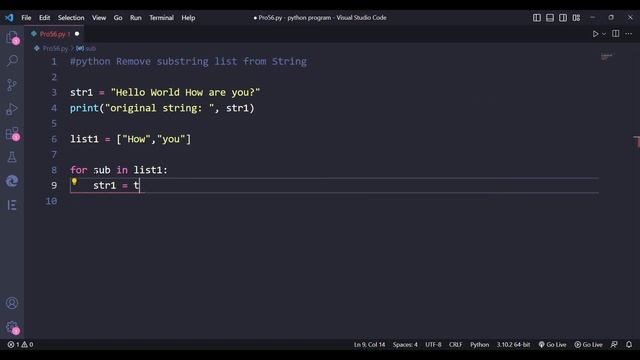Viewport: 640px width, 360px height.
Task: Click the list1 assignment on line 6
Action: 130,139
